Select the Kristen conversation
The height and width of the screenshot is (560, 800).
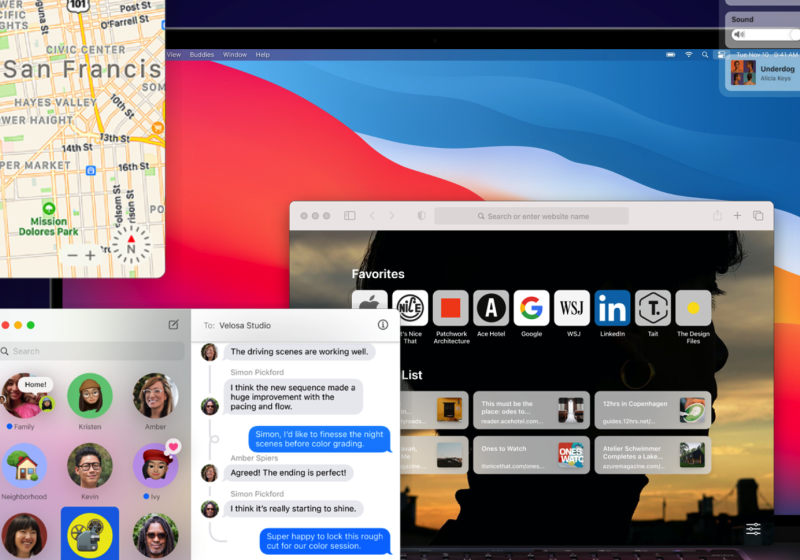(89, 396)
